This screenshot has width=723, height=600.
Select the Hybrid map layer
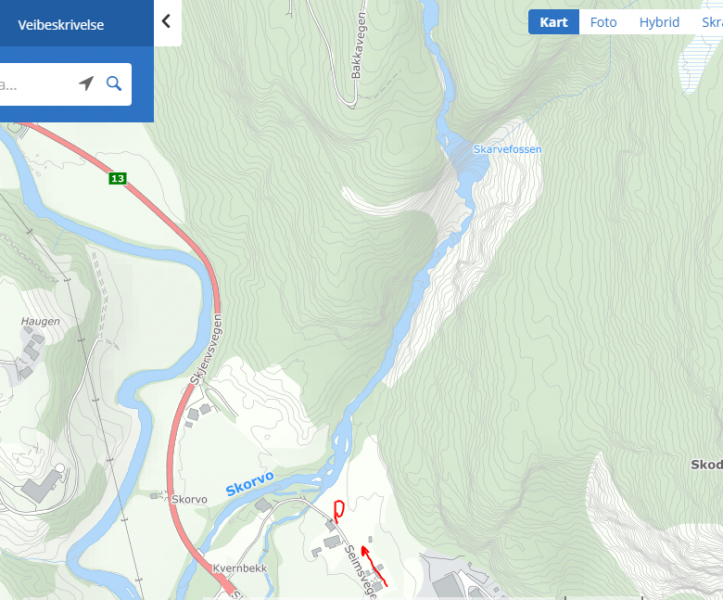coord(659,22)
